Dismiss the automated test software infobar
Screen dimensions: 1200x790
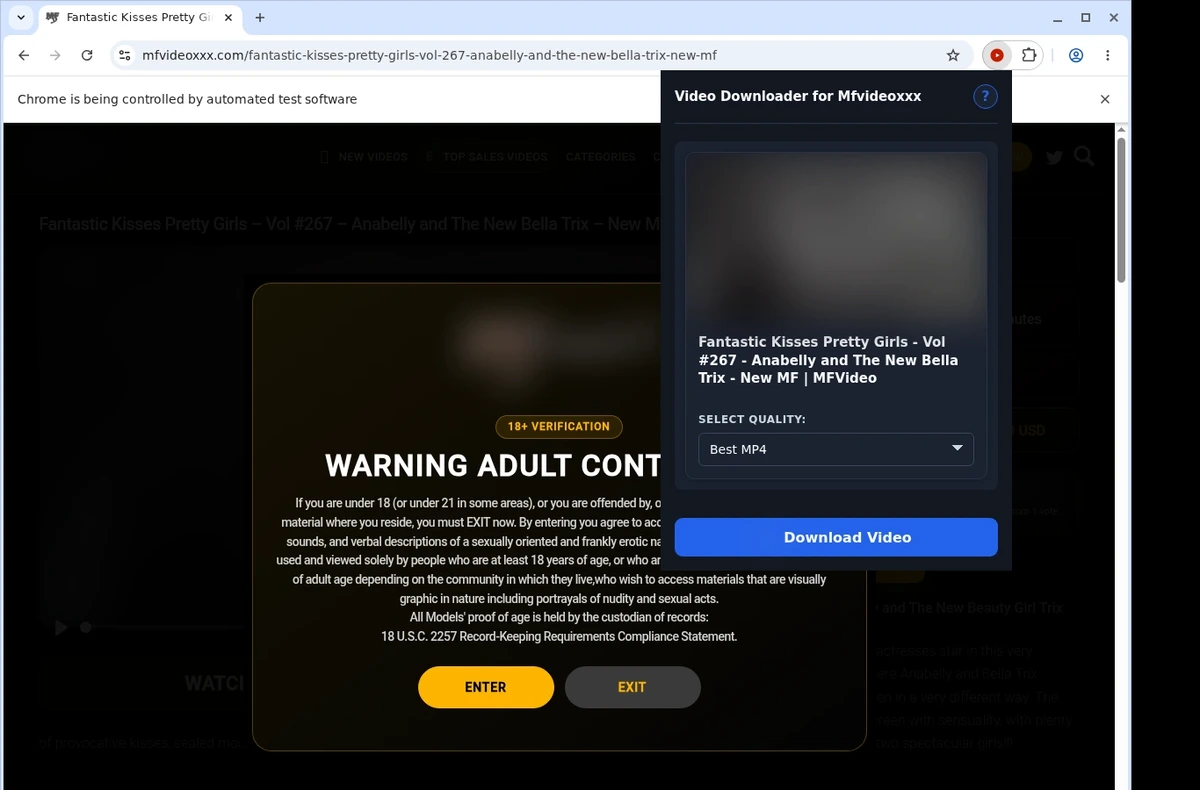[1105, 99]
